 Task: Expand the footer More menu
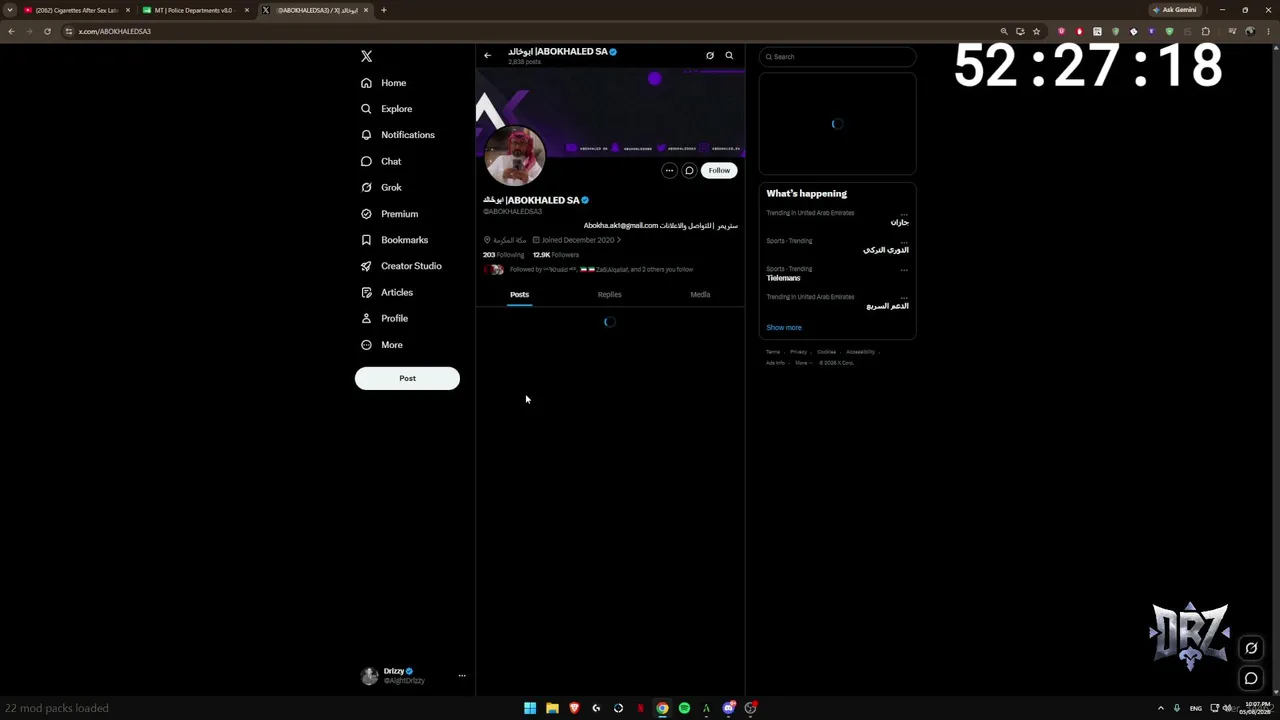(802, 363)
